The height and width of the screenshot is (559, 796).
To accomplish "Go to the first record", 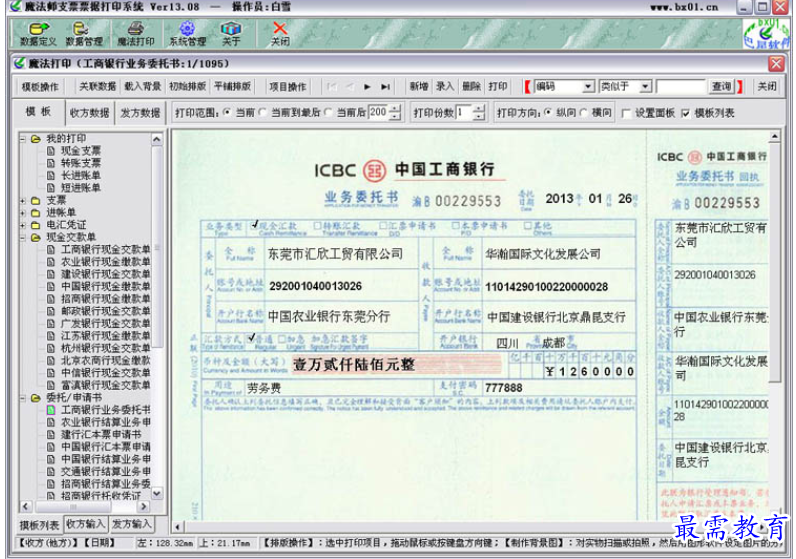I will tap(332, 87).
